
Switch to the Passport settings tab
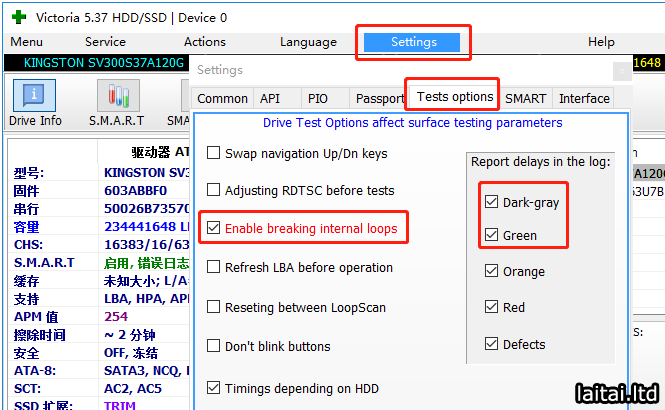(x=380, y=99)
